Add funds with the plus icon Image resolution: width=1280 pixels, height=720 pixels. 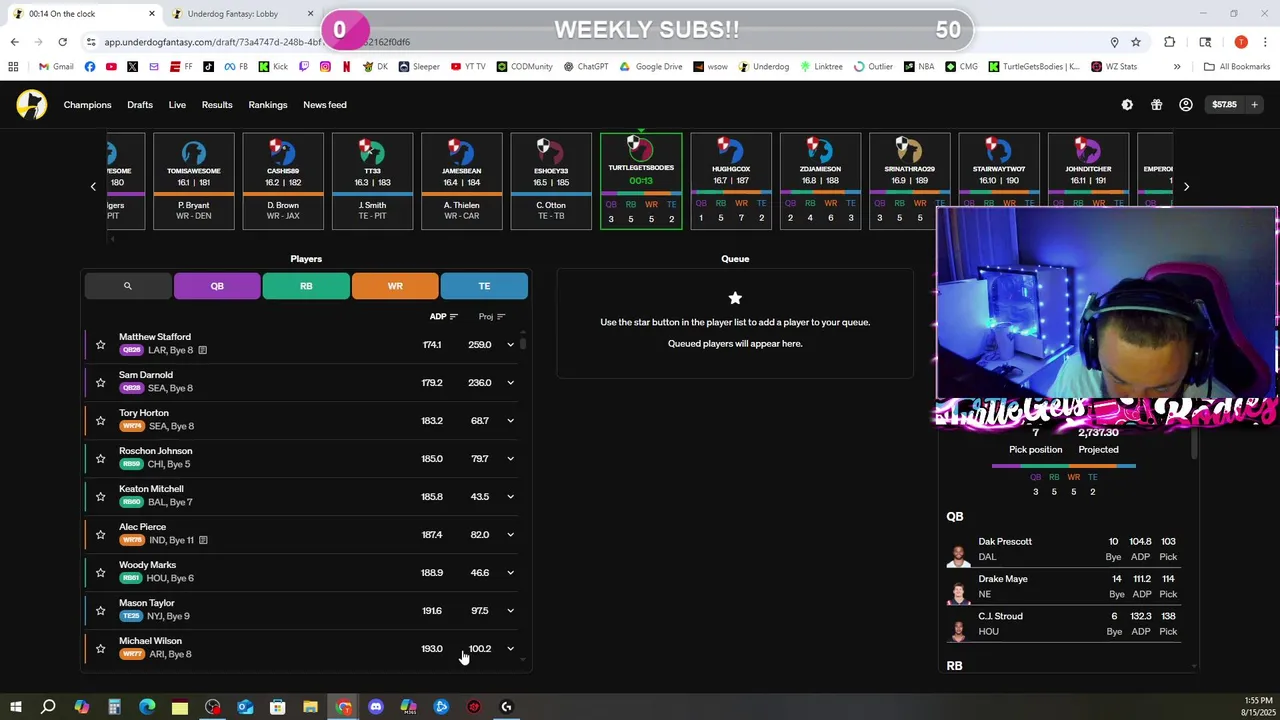(1254, 105)
